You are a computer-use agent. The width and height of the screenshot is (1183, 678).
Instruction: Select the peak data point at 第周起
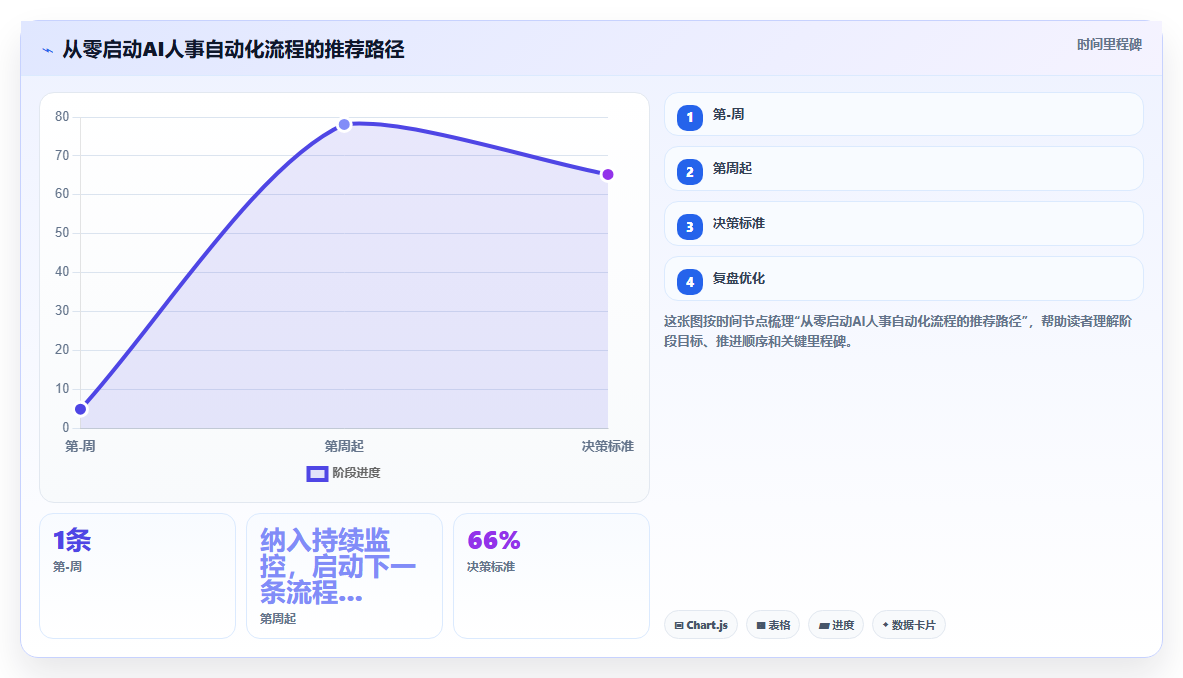click(344, 124)
